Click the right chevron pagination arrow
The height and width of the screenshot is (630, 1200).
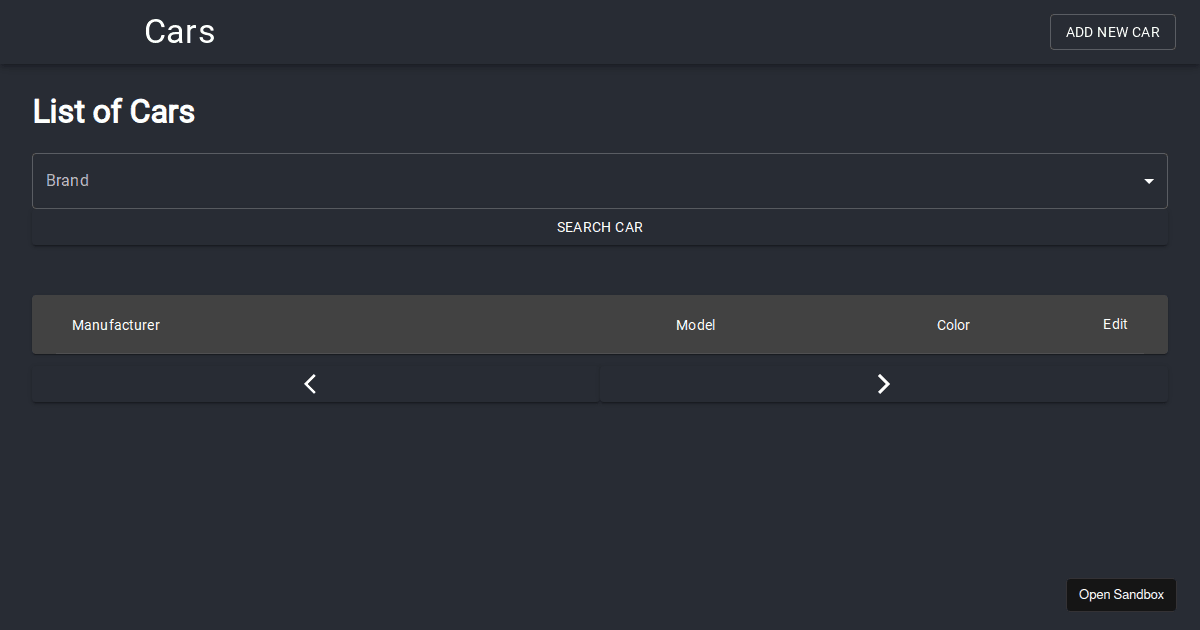(883, 384)
